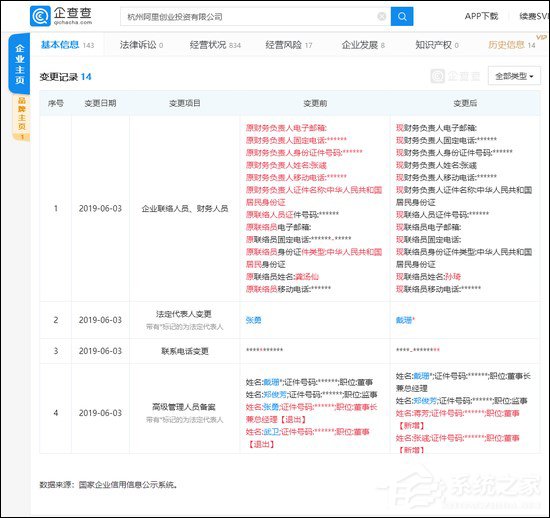The width and height of the screenshot is (550, 518).
Task: Click the 2019-06-03 date in row 3
Action: 100,351
